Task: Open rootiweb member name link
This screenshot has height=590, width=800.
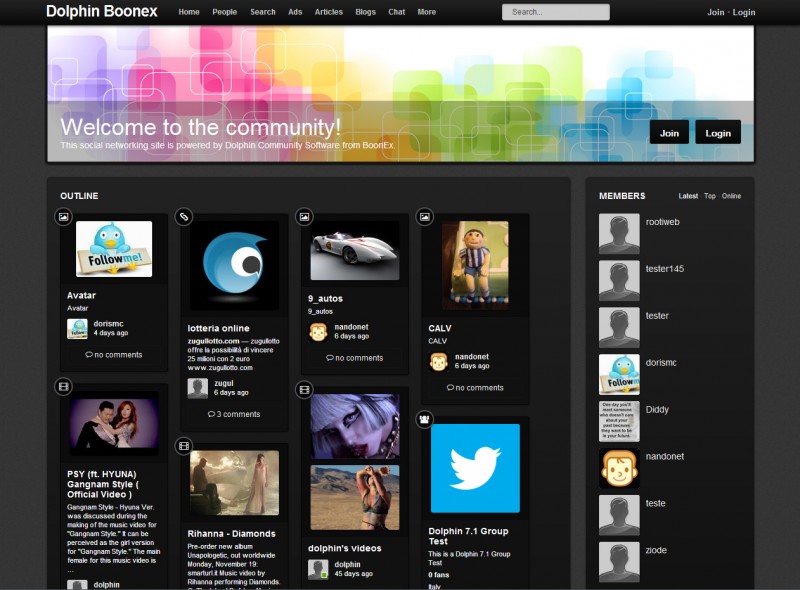Action: coord(662,222)
